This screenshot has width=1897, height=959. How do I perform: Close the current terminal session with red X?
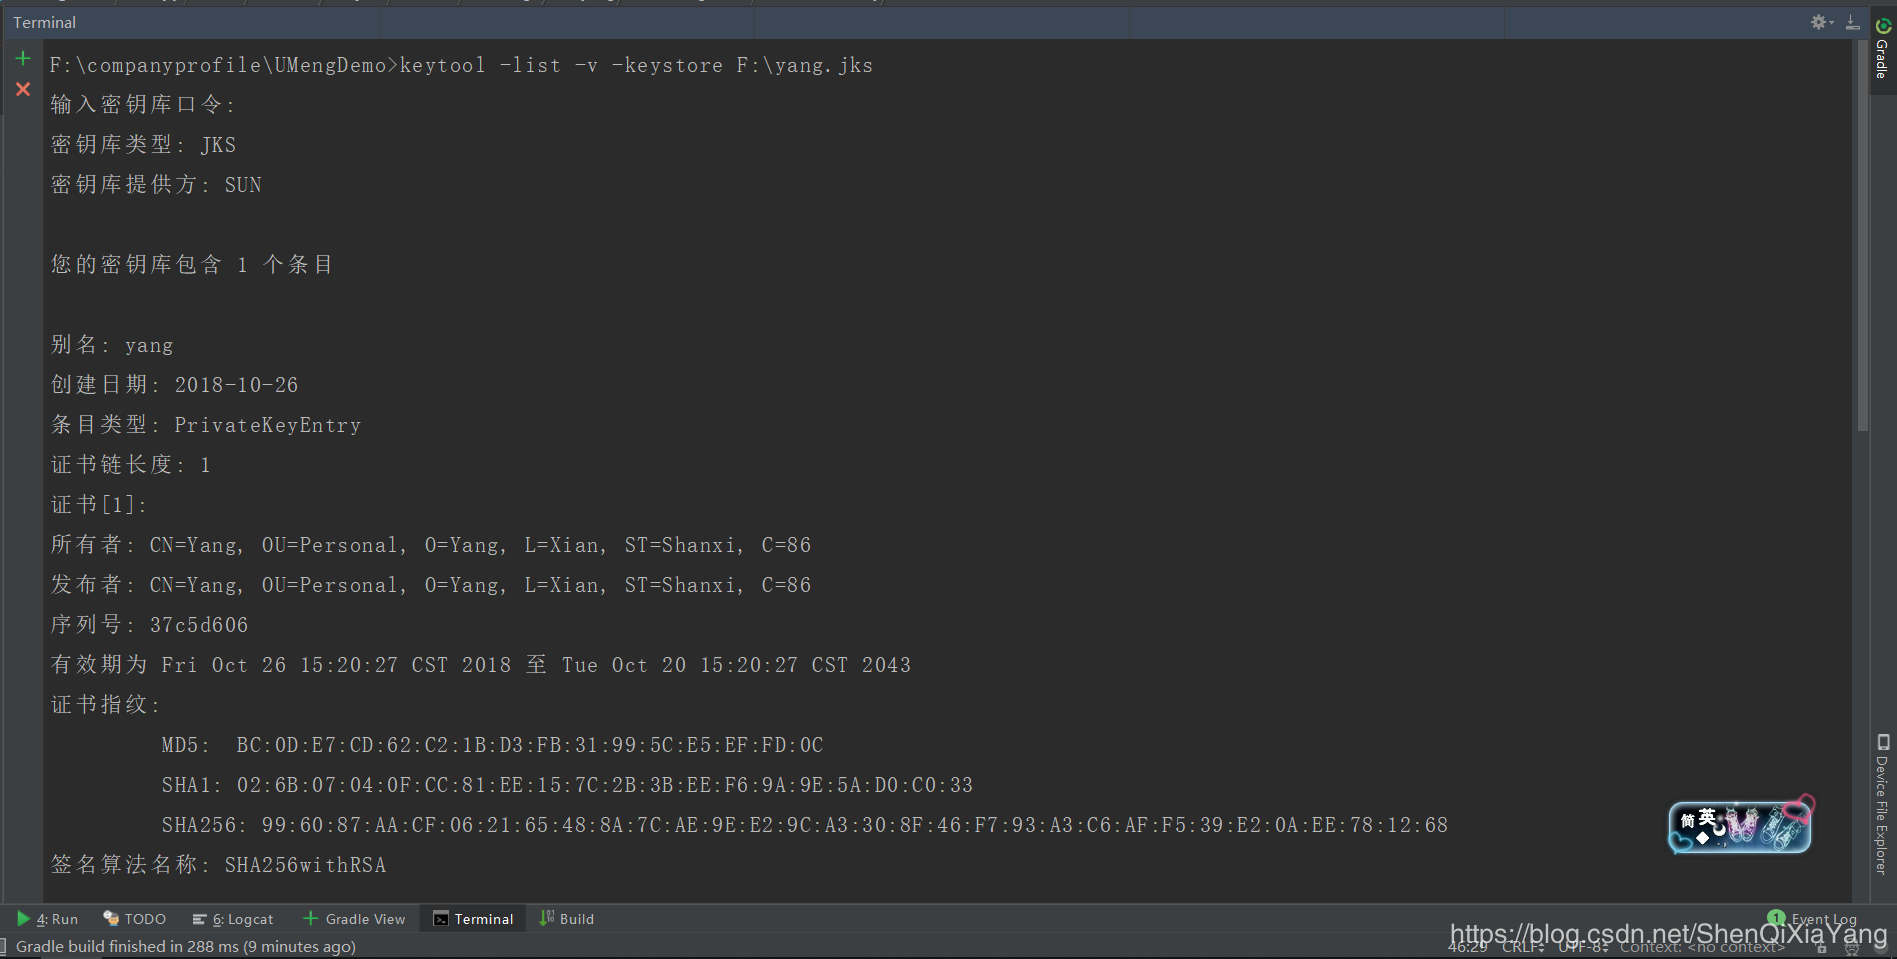pyautogui.click(x=23, y=89)
